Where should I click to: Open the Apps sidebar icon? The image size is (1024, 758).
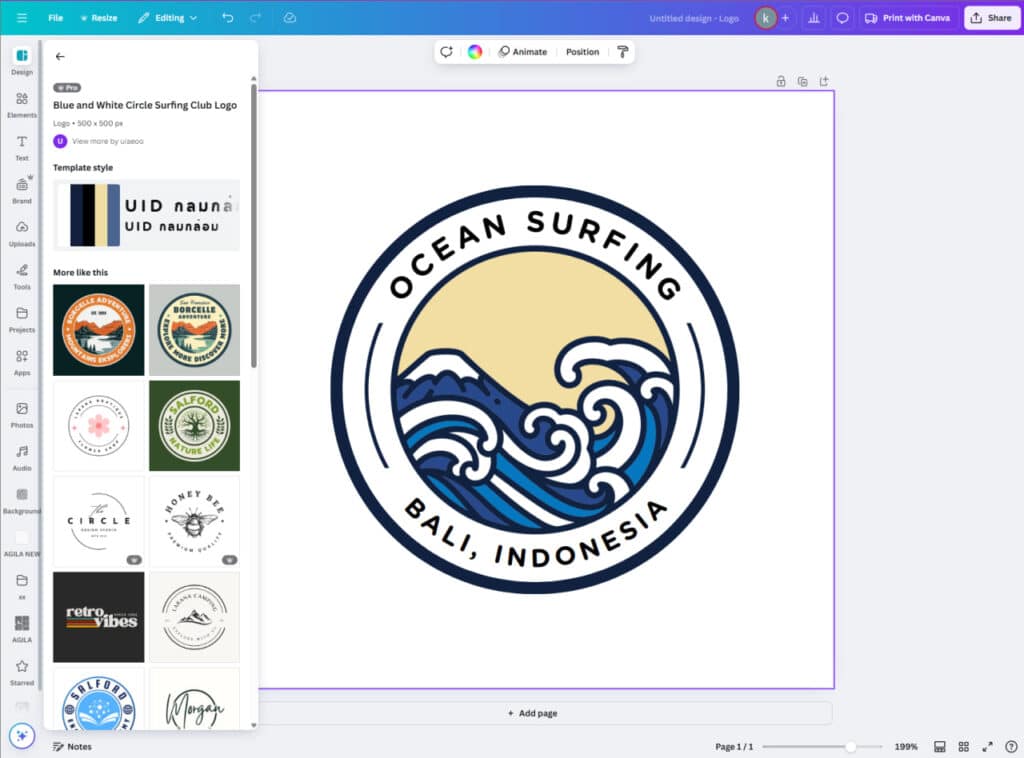point(22,362)
